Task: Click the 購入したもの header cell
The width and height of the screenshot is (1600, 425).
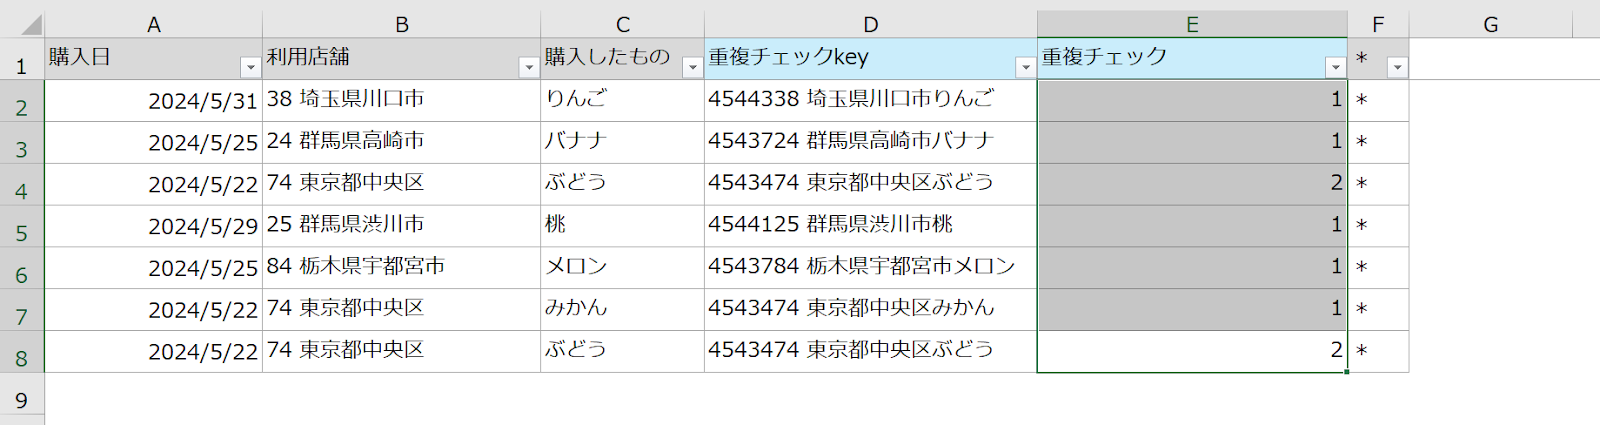Action: [623, 60]
